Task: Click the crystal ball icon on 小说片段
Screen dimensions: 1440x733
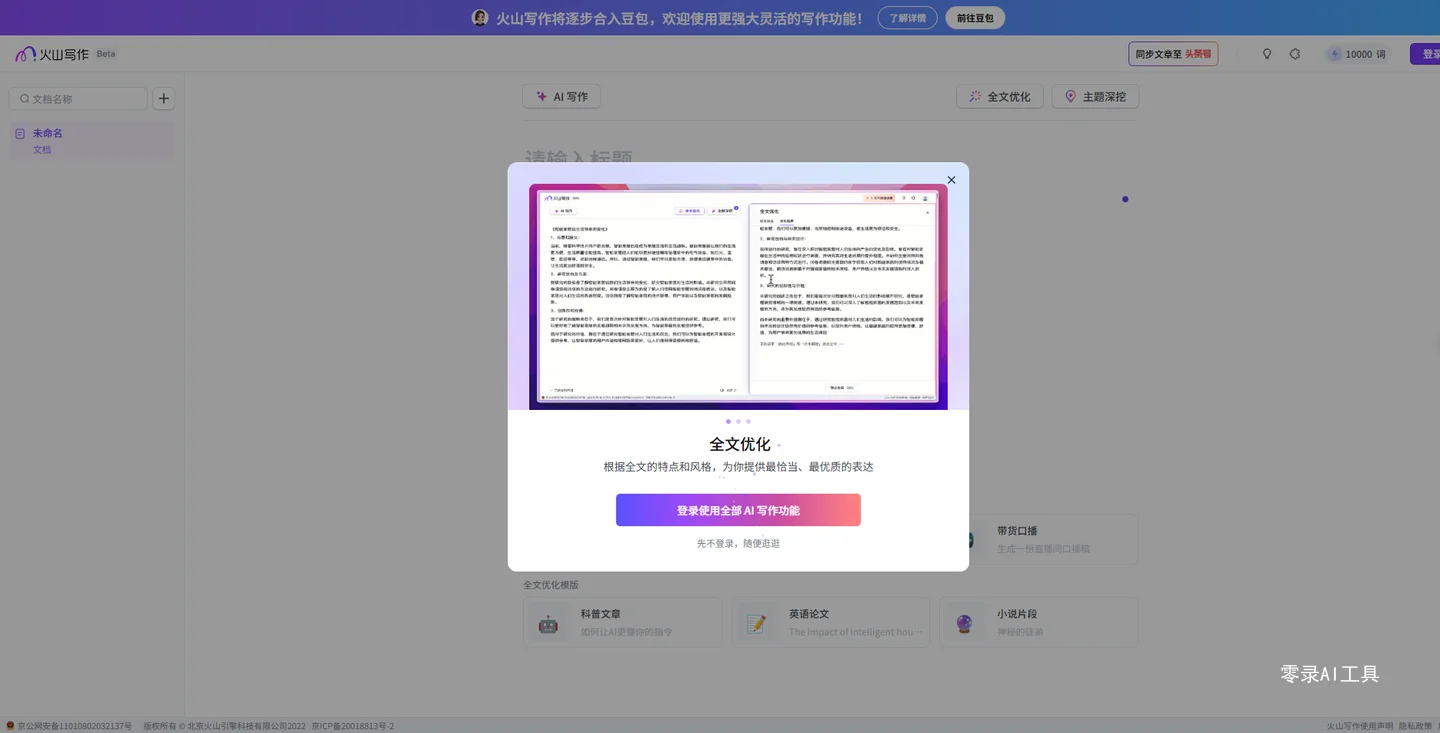Action: click(964, 623)
